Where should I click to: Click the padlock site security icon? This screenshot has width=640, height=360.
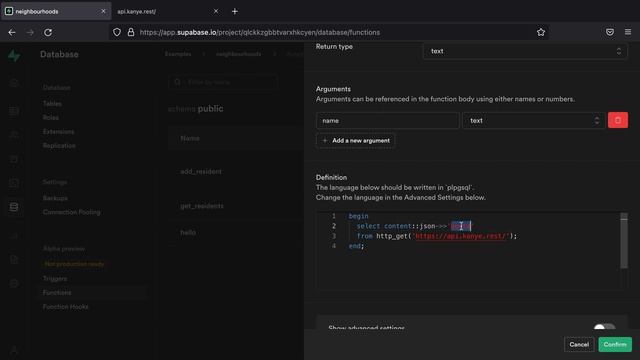pos(131,32)
